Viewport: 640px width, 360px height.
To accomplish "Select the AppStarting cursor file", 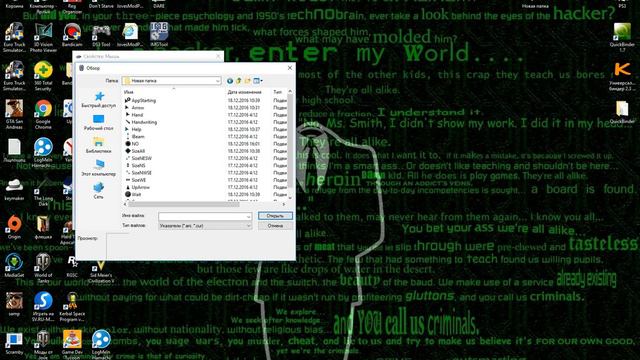I will coord(140,100).
